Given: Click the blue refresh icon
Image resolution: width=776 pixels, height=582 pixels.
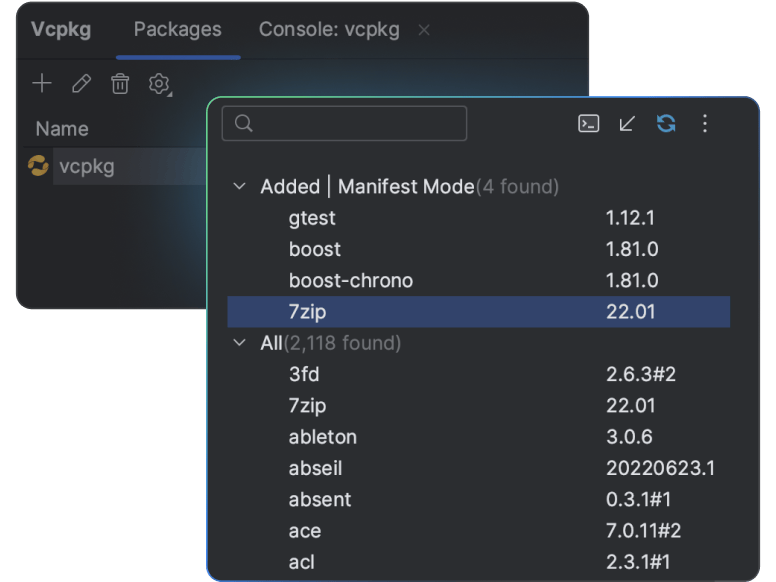Looking at the screenshot, I should coord(666,123).
